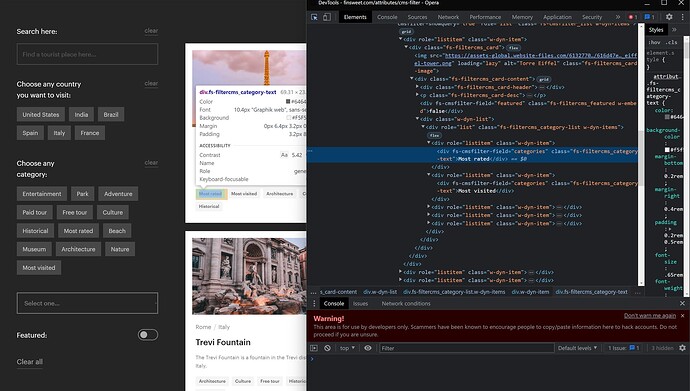This screenshot has width=690, height=391.
Task: Activate the inspect element picker icon
Action: click(314, 17)
